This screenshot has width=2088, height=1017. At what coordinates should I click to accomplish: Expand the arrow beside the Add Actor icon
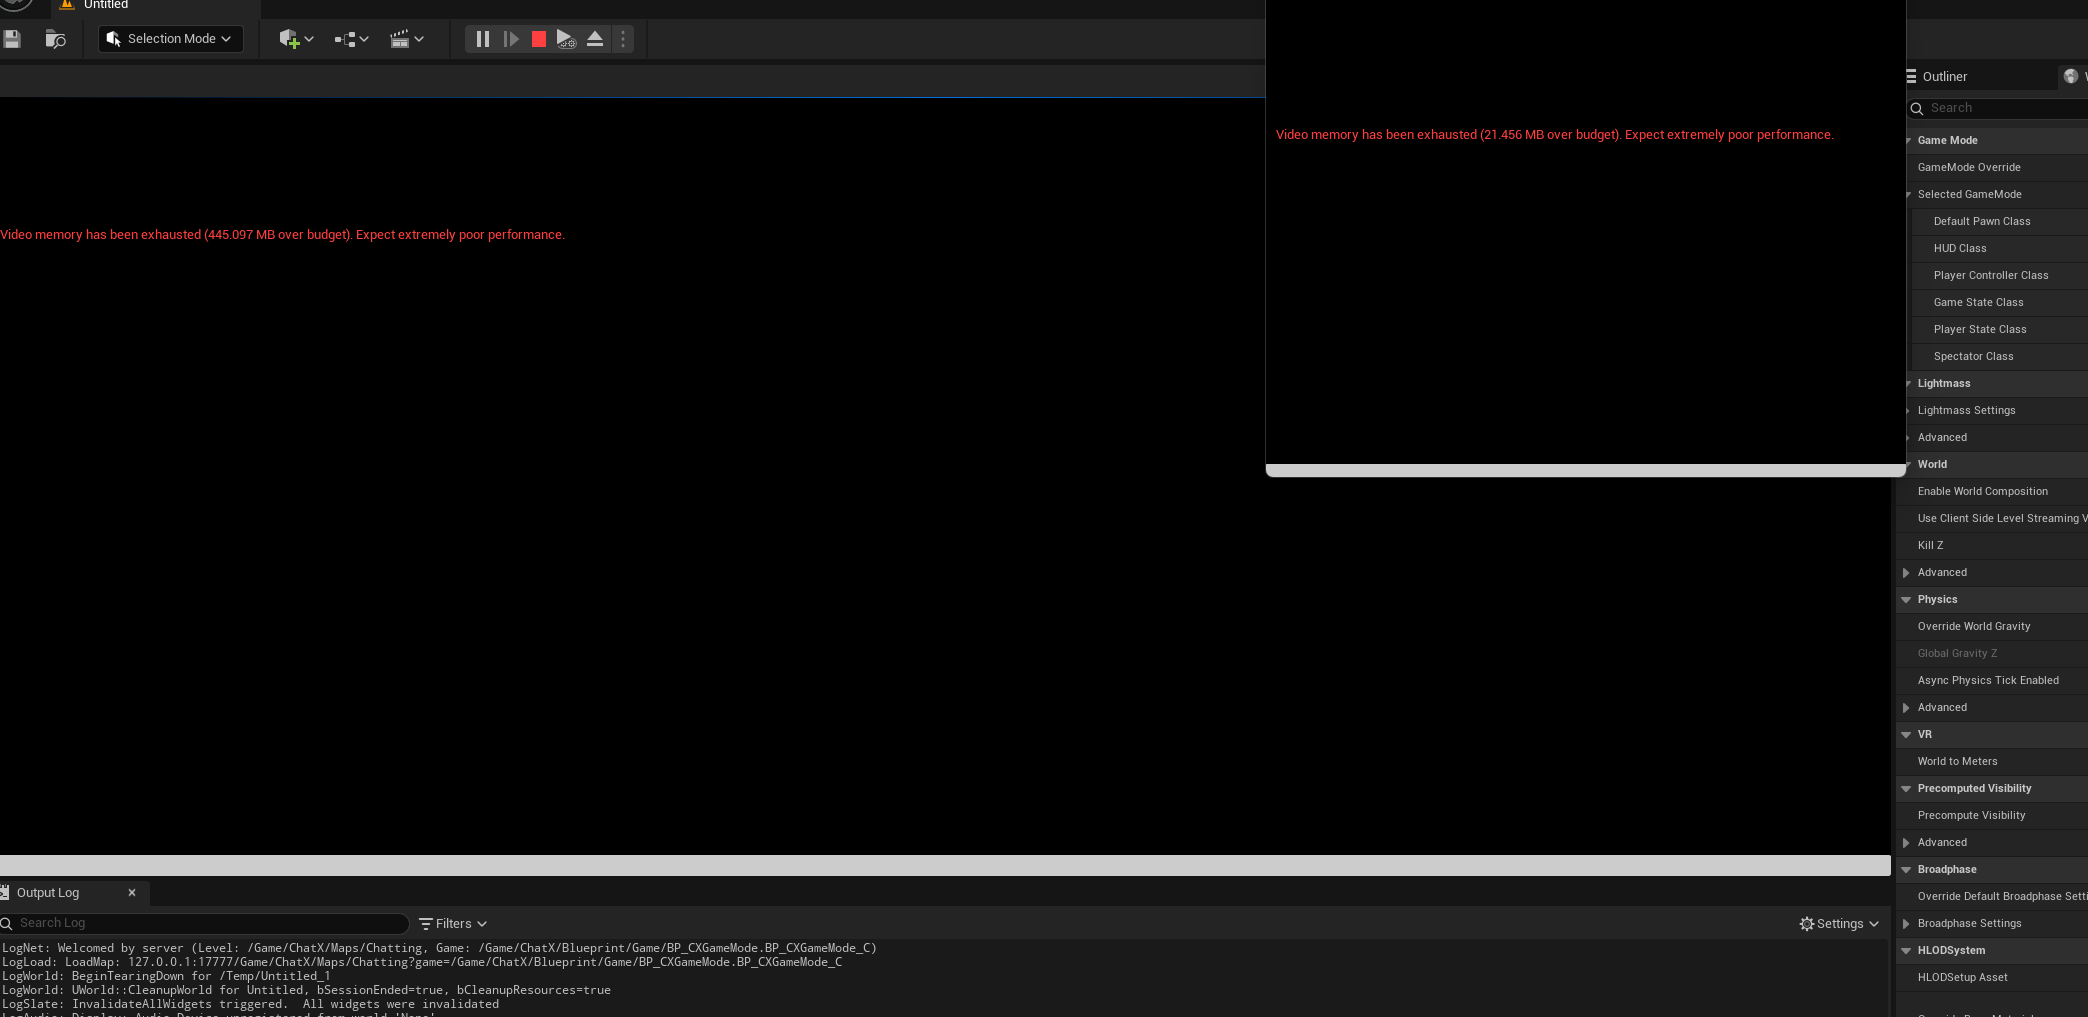pyautogui.click(x=309, y=39)
